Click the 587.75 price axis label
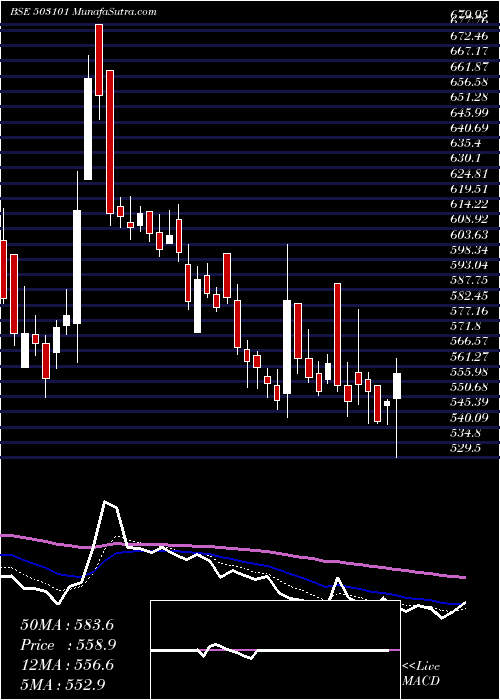The height and width of the screenshot is (700, 500). [469, 280]
